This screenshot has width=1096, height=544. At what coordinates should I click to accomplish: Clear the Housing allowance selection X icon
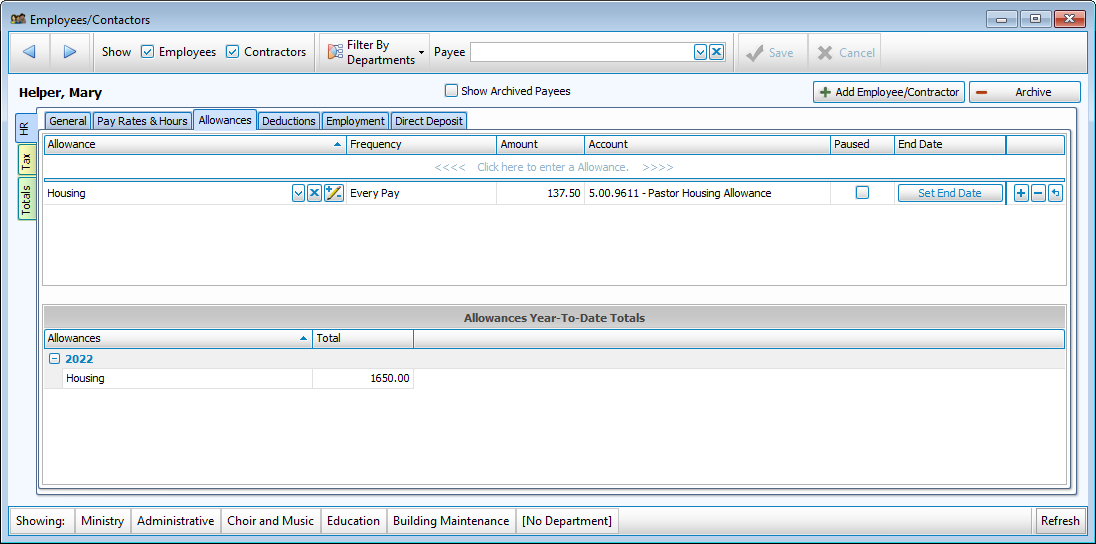[x=314, y=193]
